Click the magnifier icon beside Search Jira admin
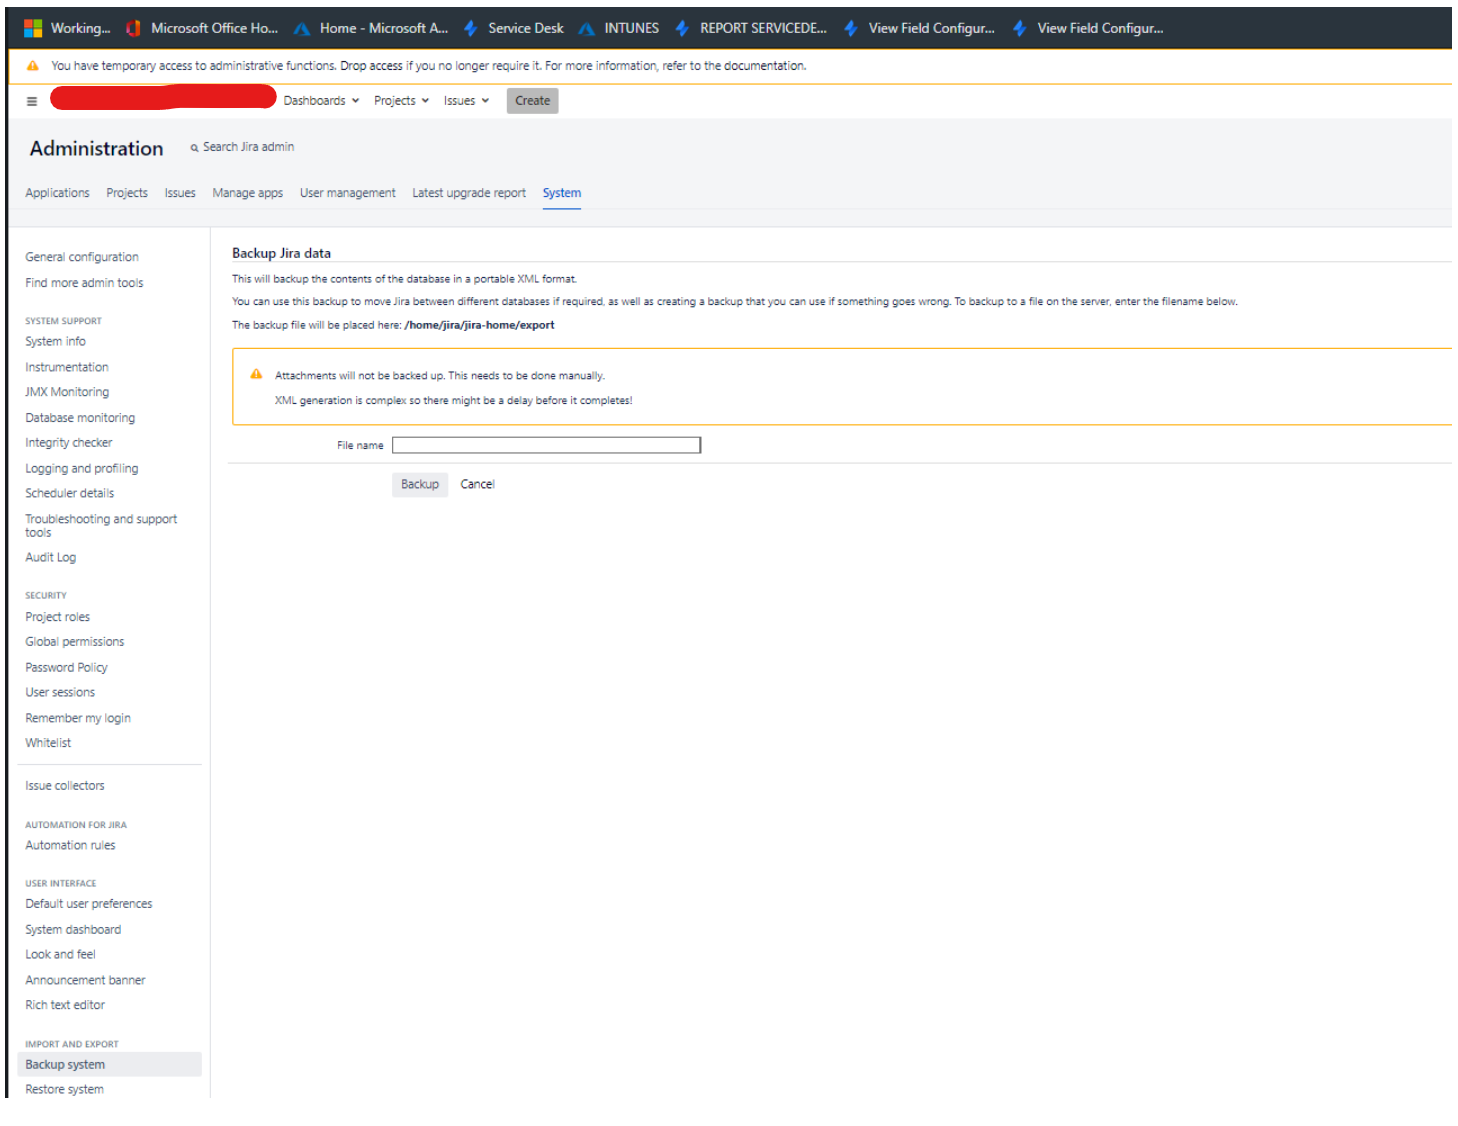Image resolution: width=1458 pixels, height=1126 pixels. (194, 148)
